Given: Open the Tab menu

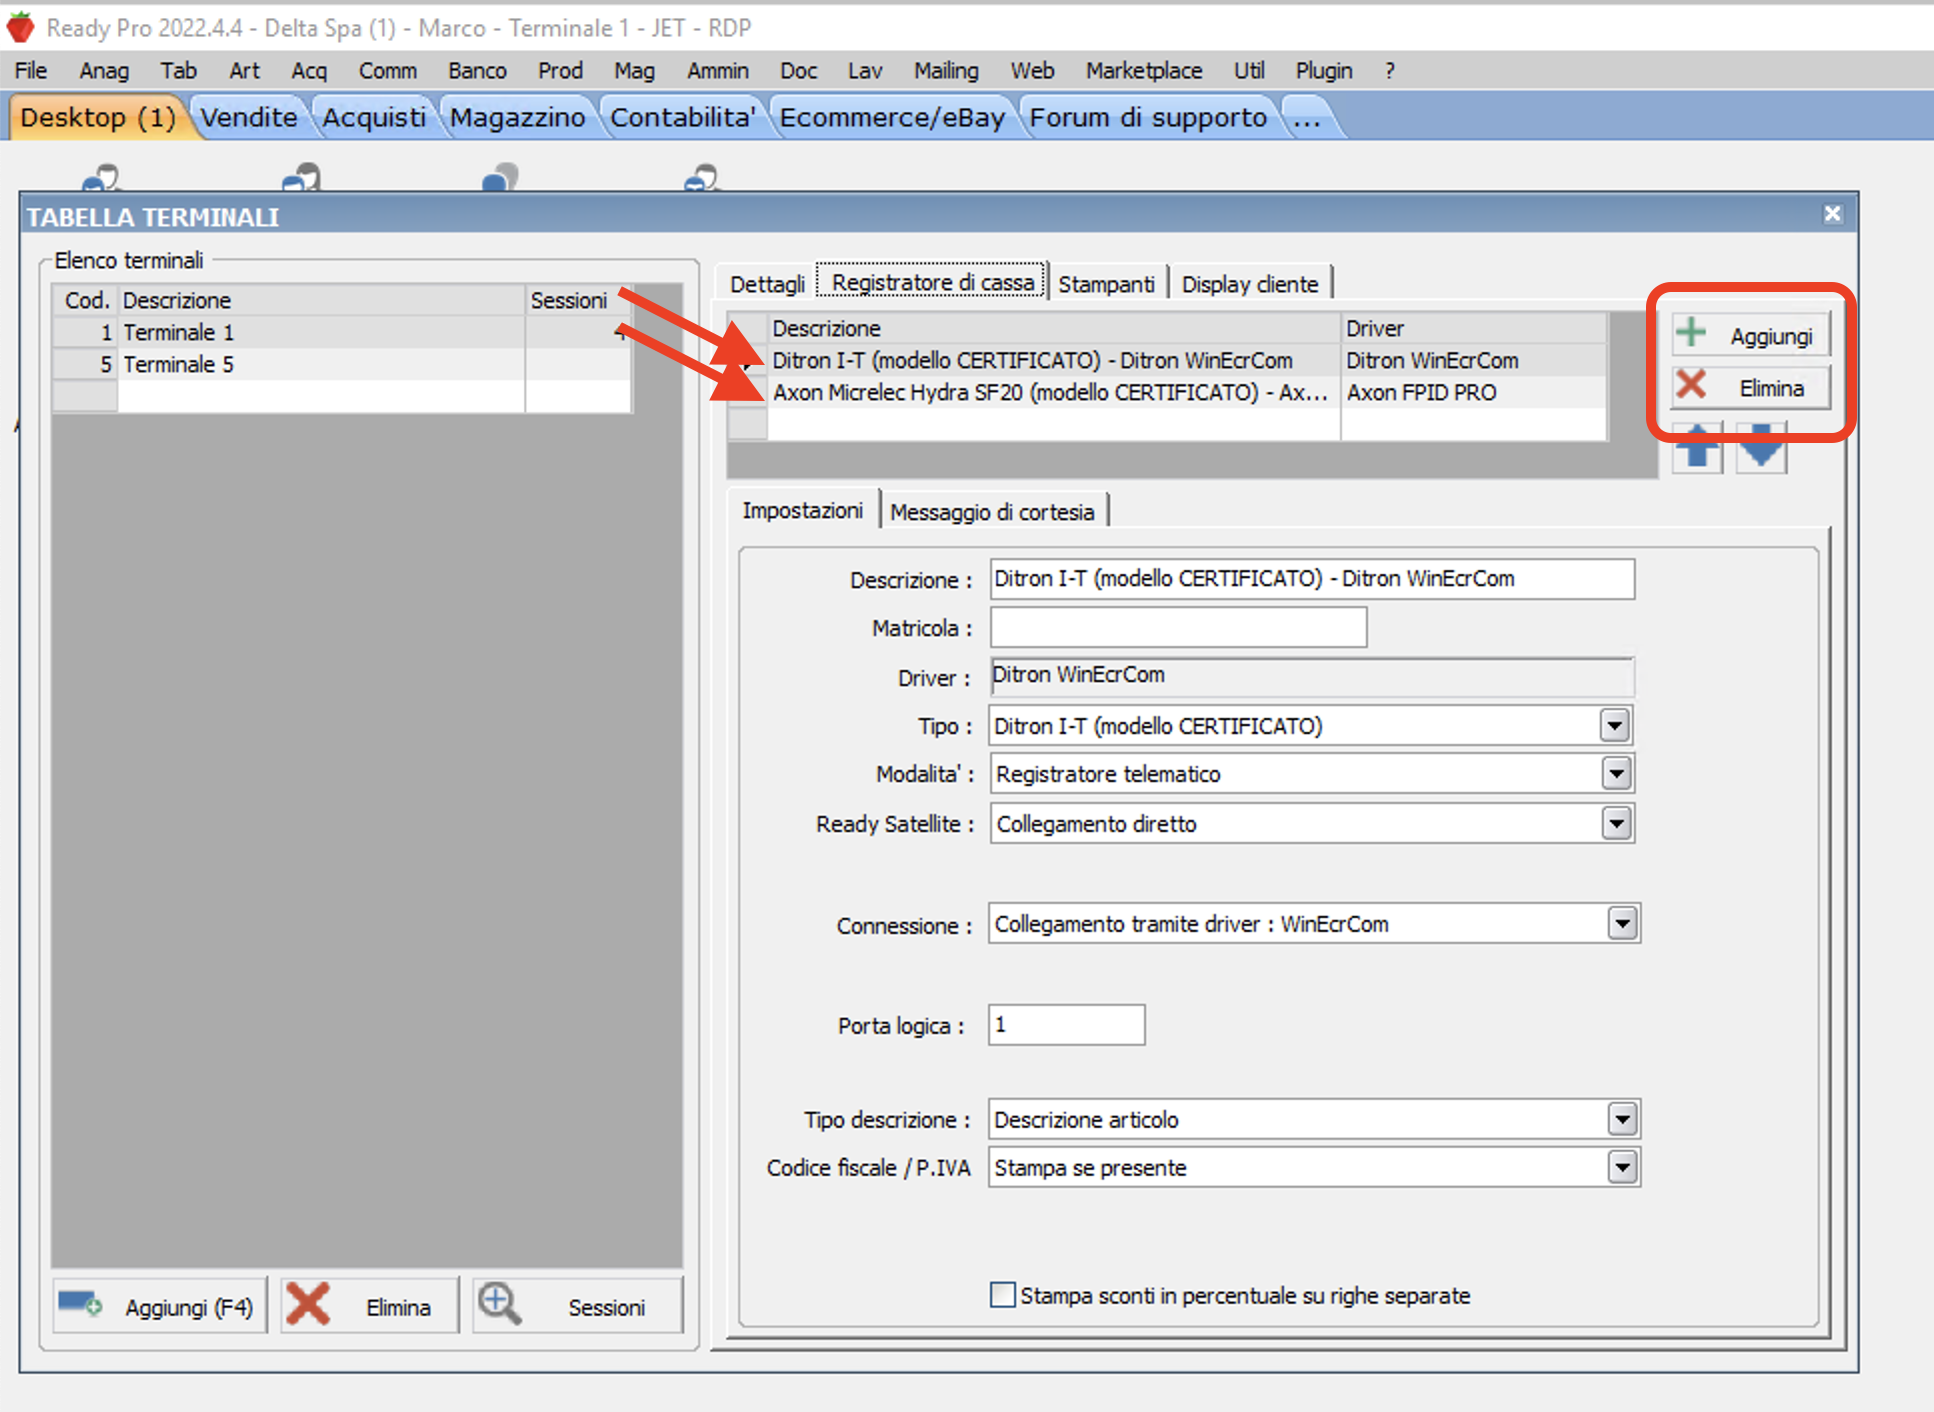Looking at the screenshot, I should [x=178, y=70].
